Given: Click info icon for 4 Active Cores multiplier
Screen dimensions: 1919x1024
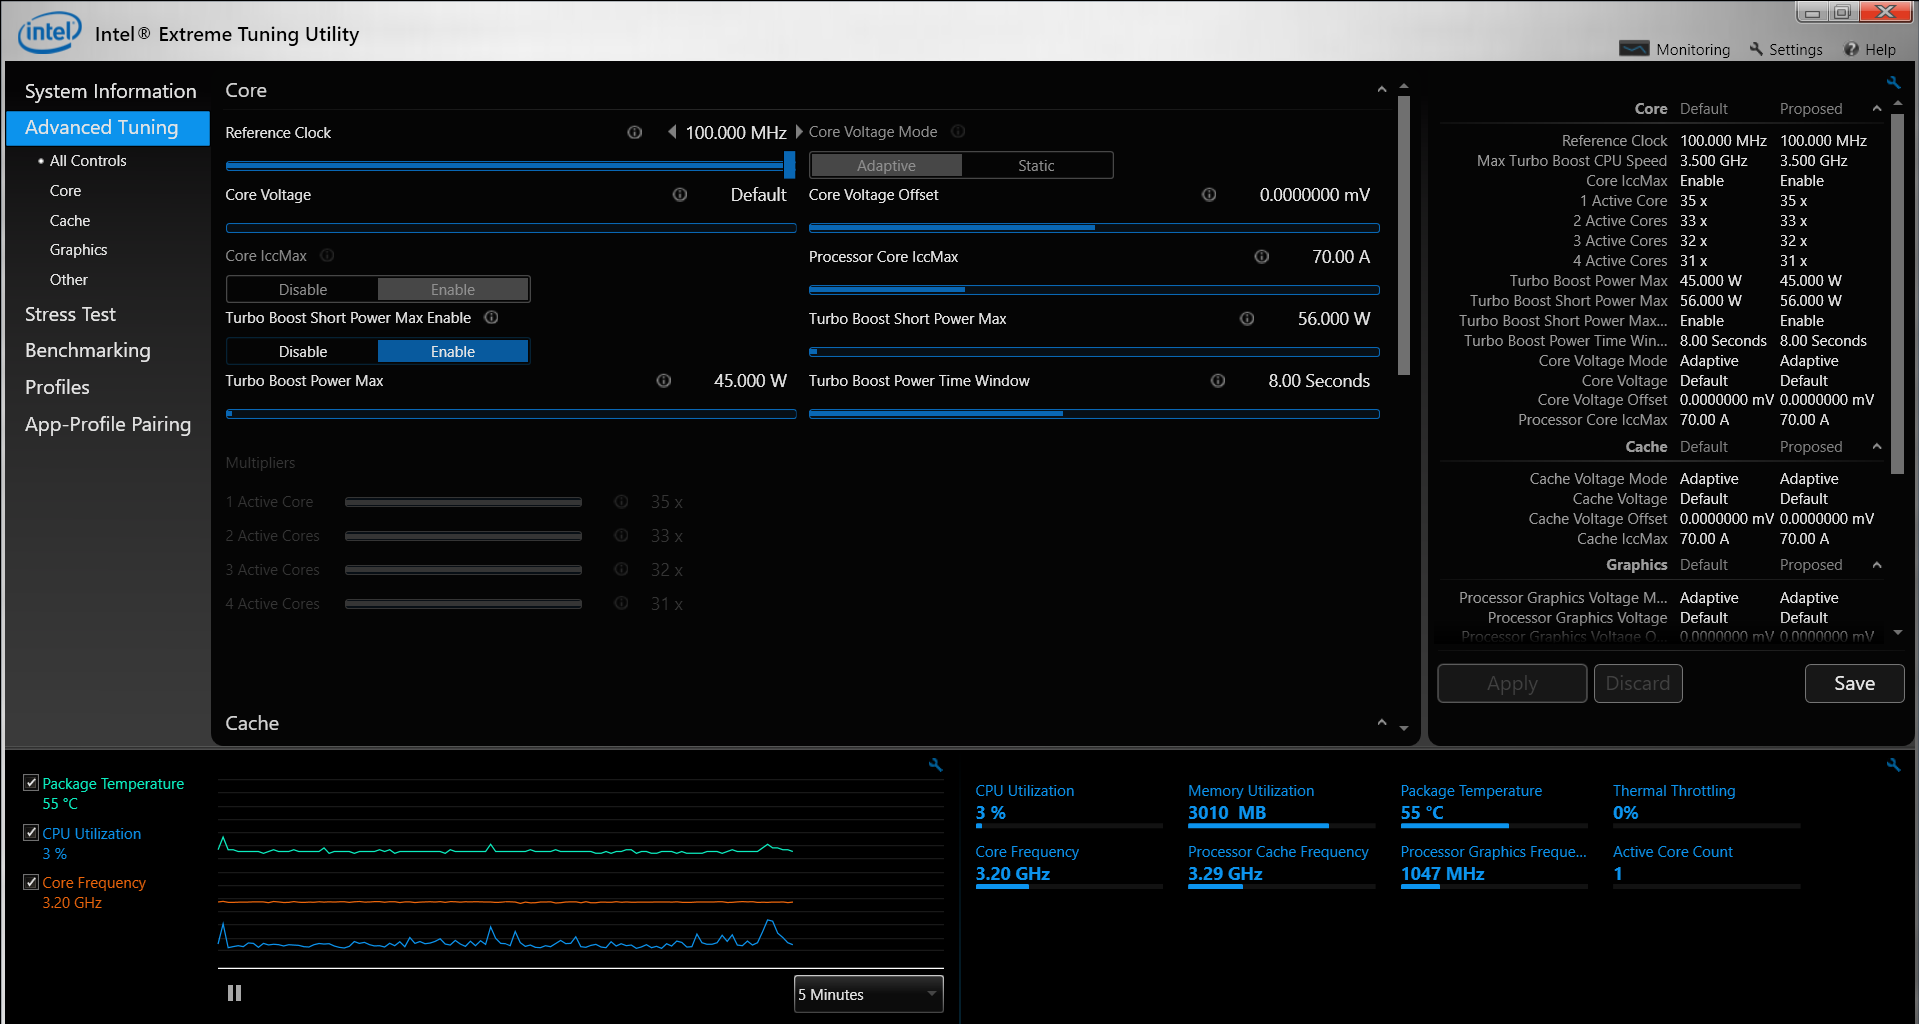Looking at the screenshot, I should pyautogui.click(x=621, y=603).
